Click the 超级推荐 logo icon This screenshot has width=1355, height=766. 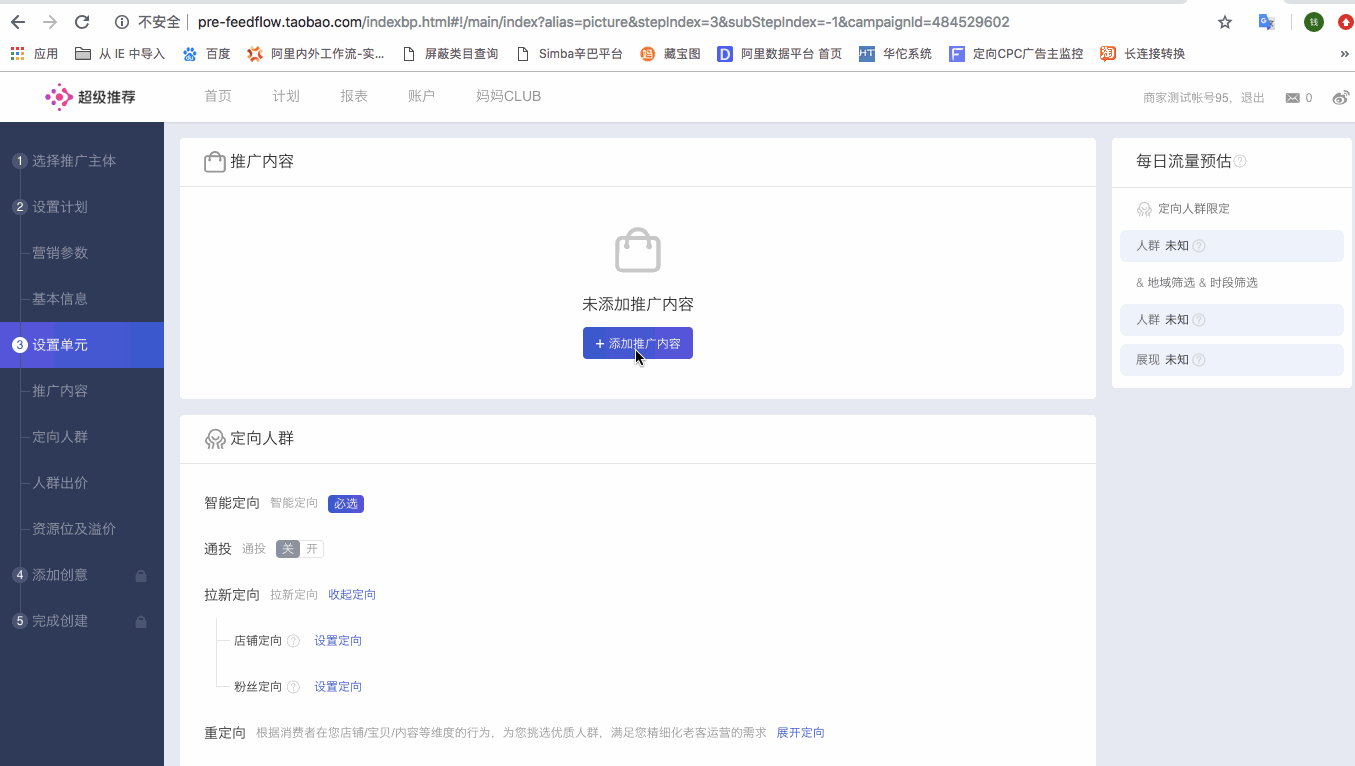tap(59, 97)
